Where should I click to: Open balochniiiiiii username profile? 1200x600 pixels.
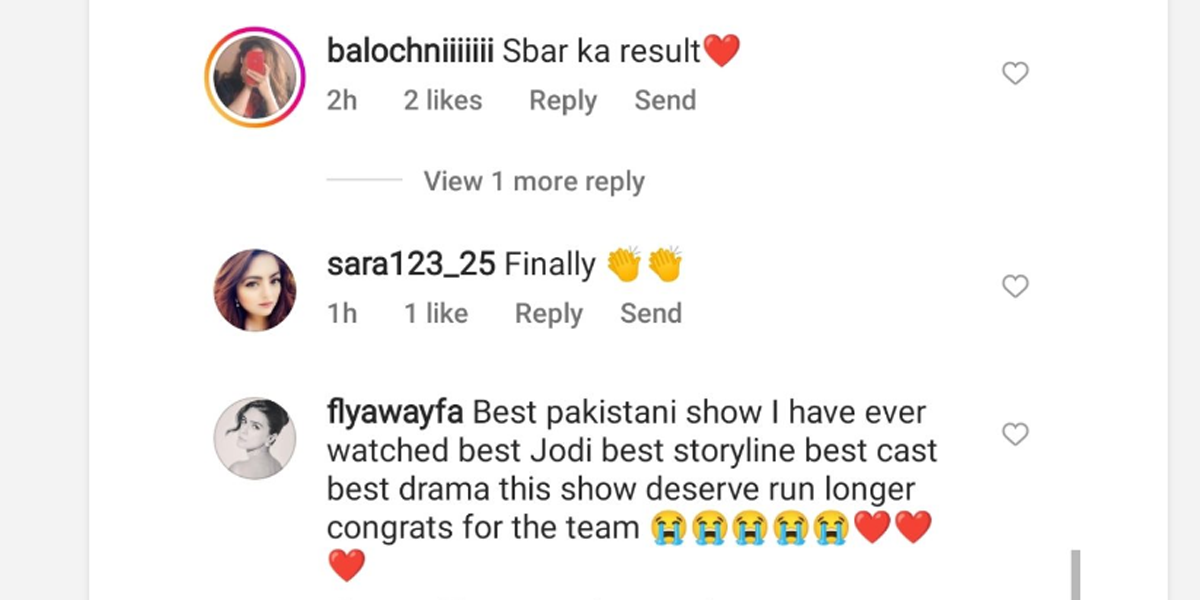pos(410,51)
